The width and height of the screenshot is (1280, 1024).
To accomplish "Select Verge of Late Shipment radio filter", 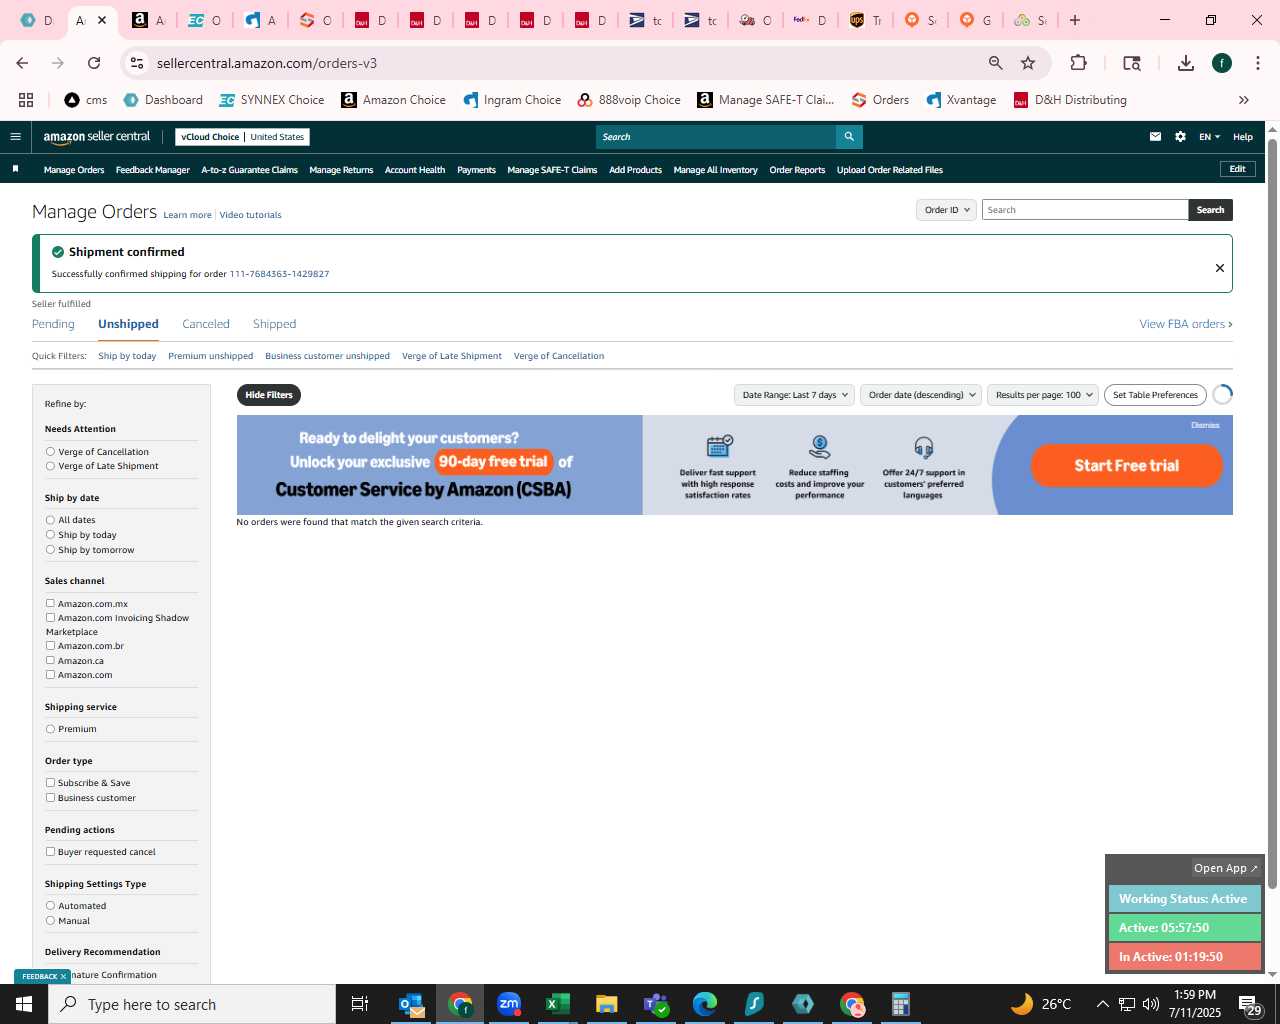I will (x=50, y=466).
